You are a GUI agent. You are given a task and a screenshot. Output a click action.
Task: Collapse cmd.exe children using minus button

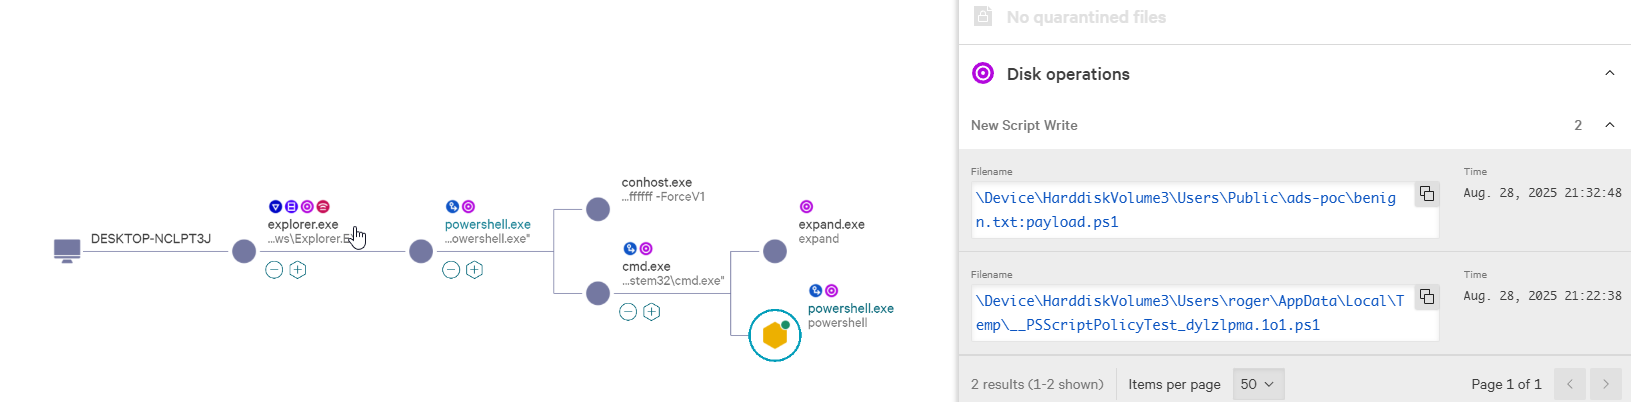pos(628,312)
